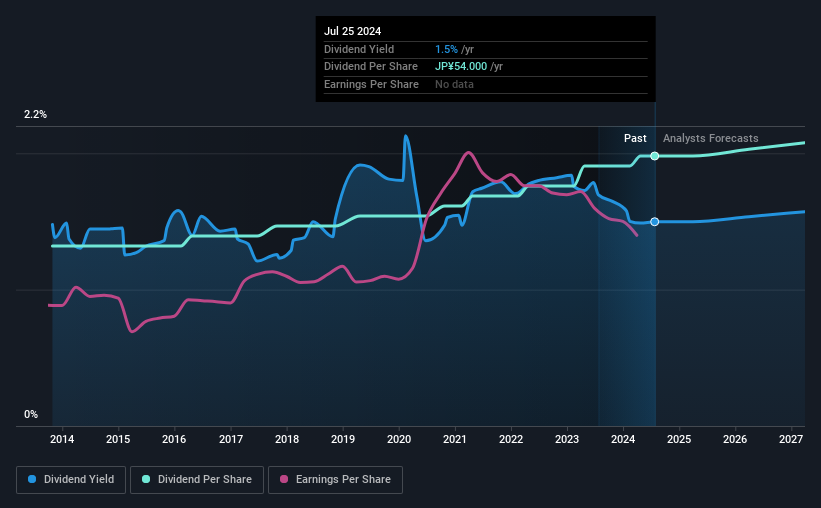Click the Jul 25 2024 tooltip date
Screen dimensions: 821x508
(352, 31)
